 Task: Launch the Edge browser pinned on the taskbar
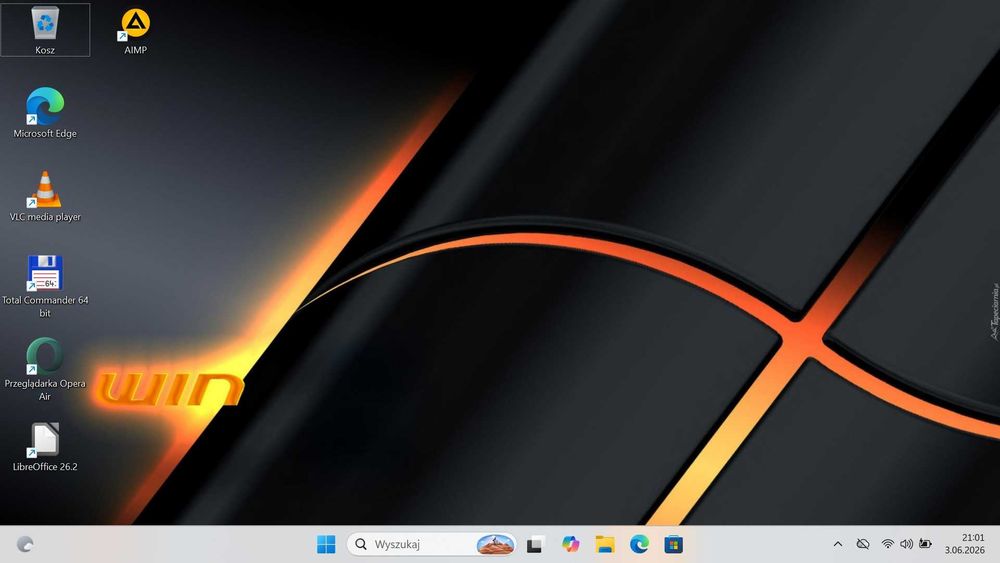pyautogui.click(x=639, y=544)
